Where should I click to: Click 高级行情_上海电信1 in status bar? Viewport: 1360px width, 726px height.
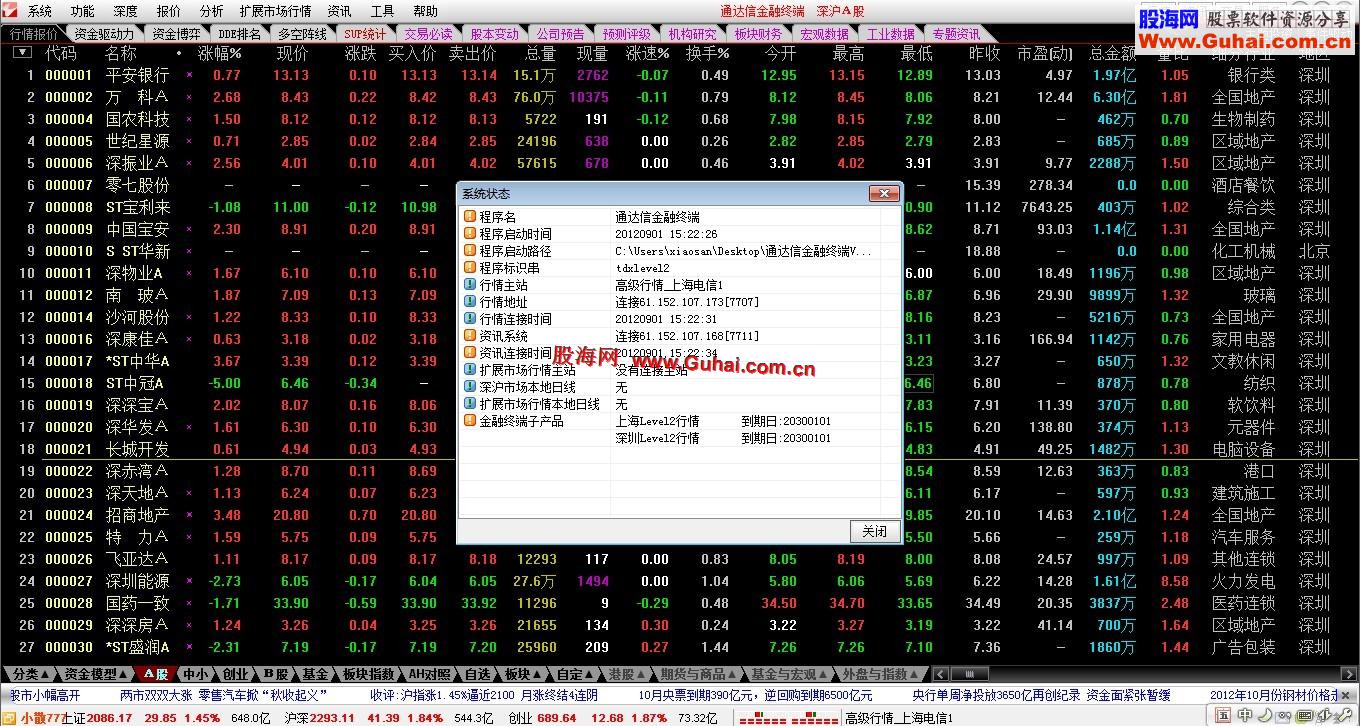point(899,718)
